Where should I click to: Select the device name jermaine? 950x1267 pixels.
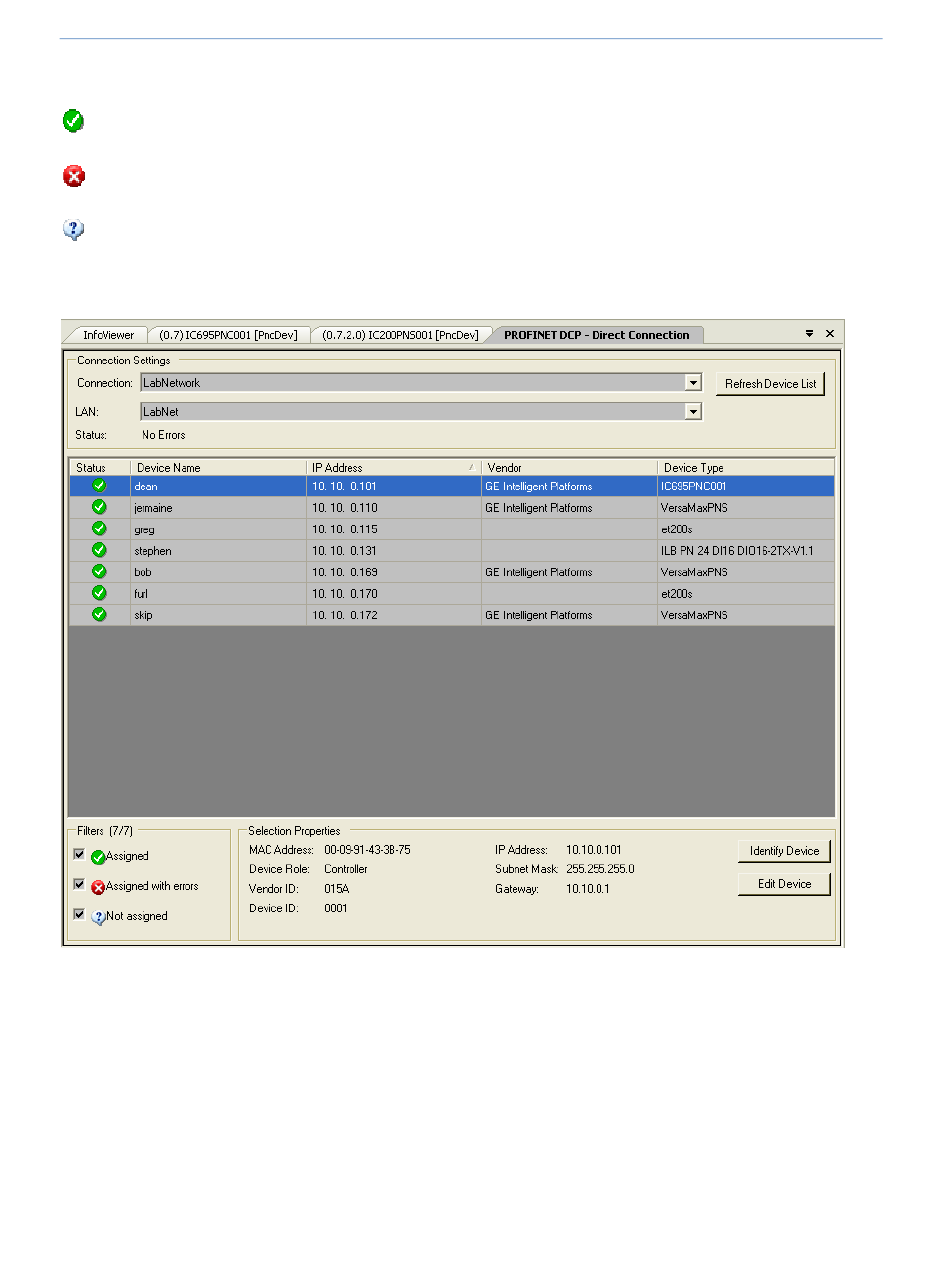153,508
